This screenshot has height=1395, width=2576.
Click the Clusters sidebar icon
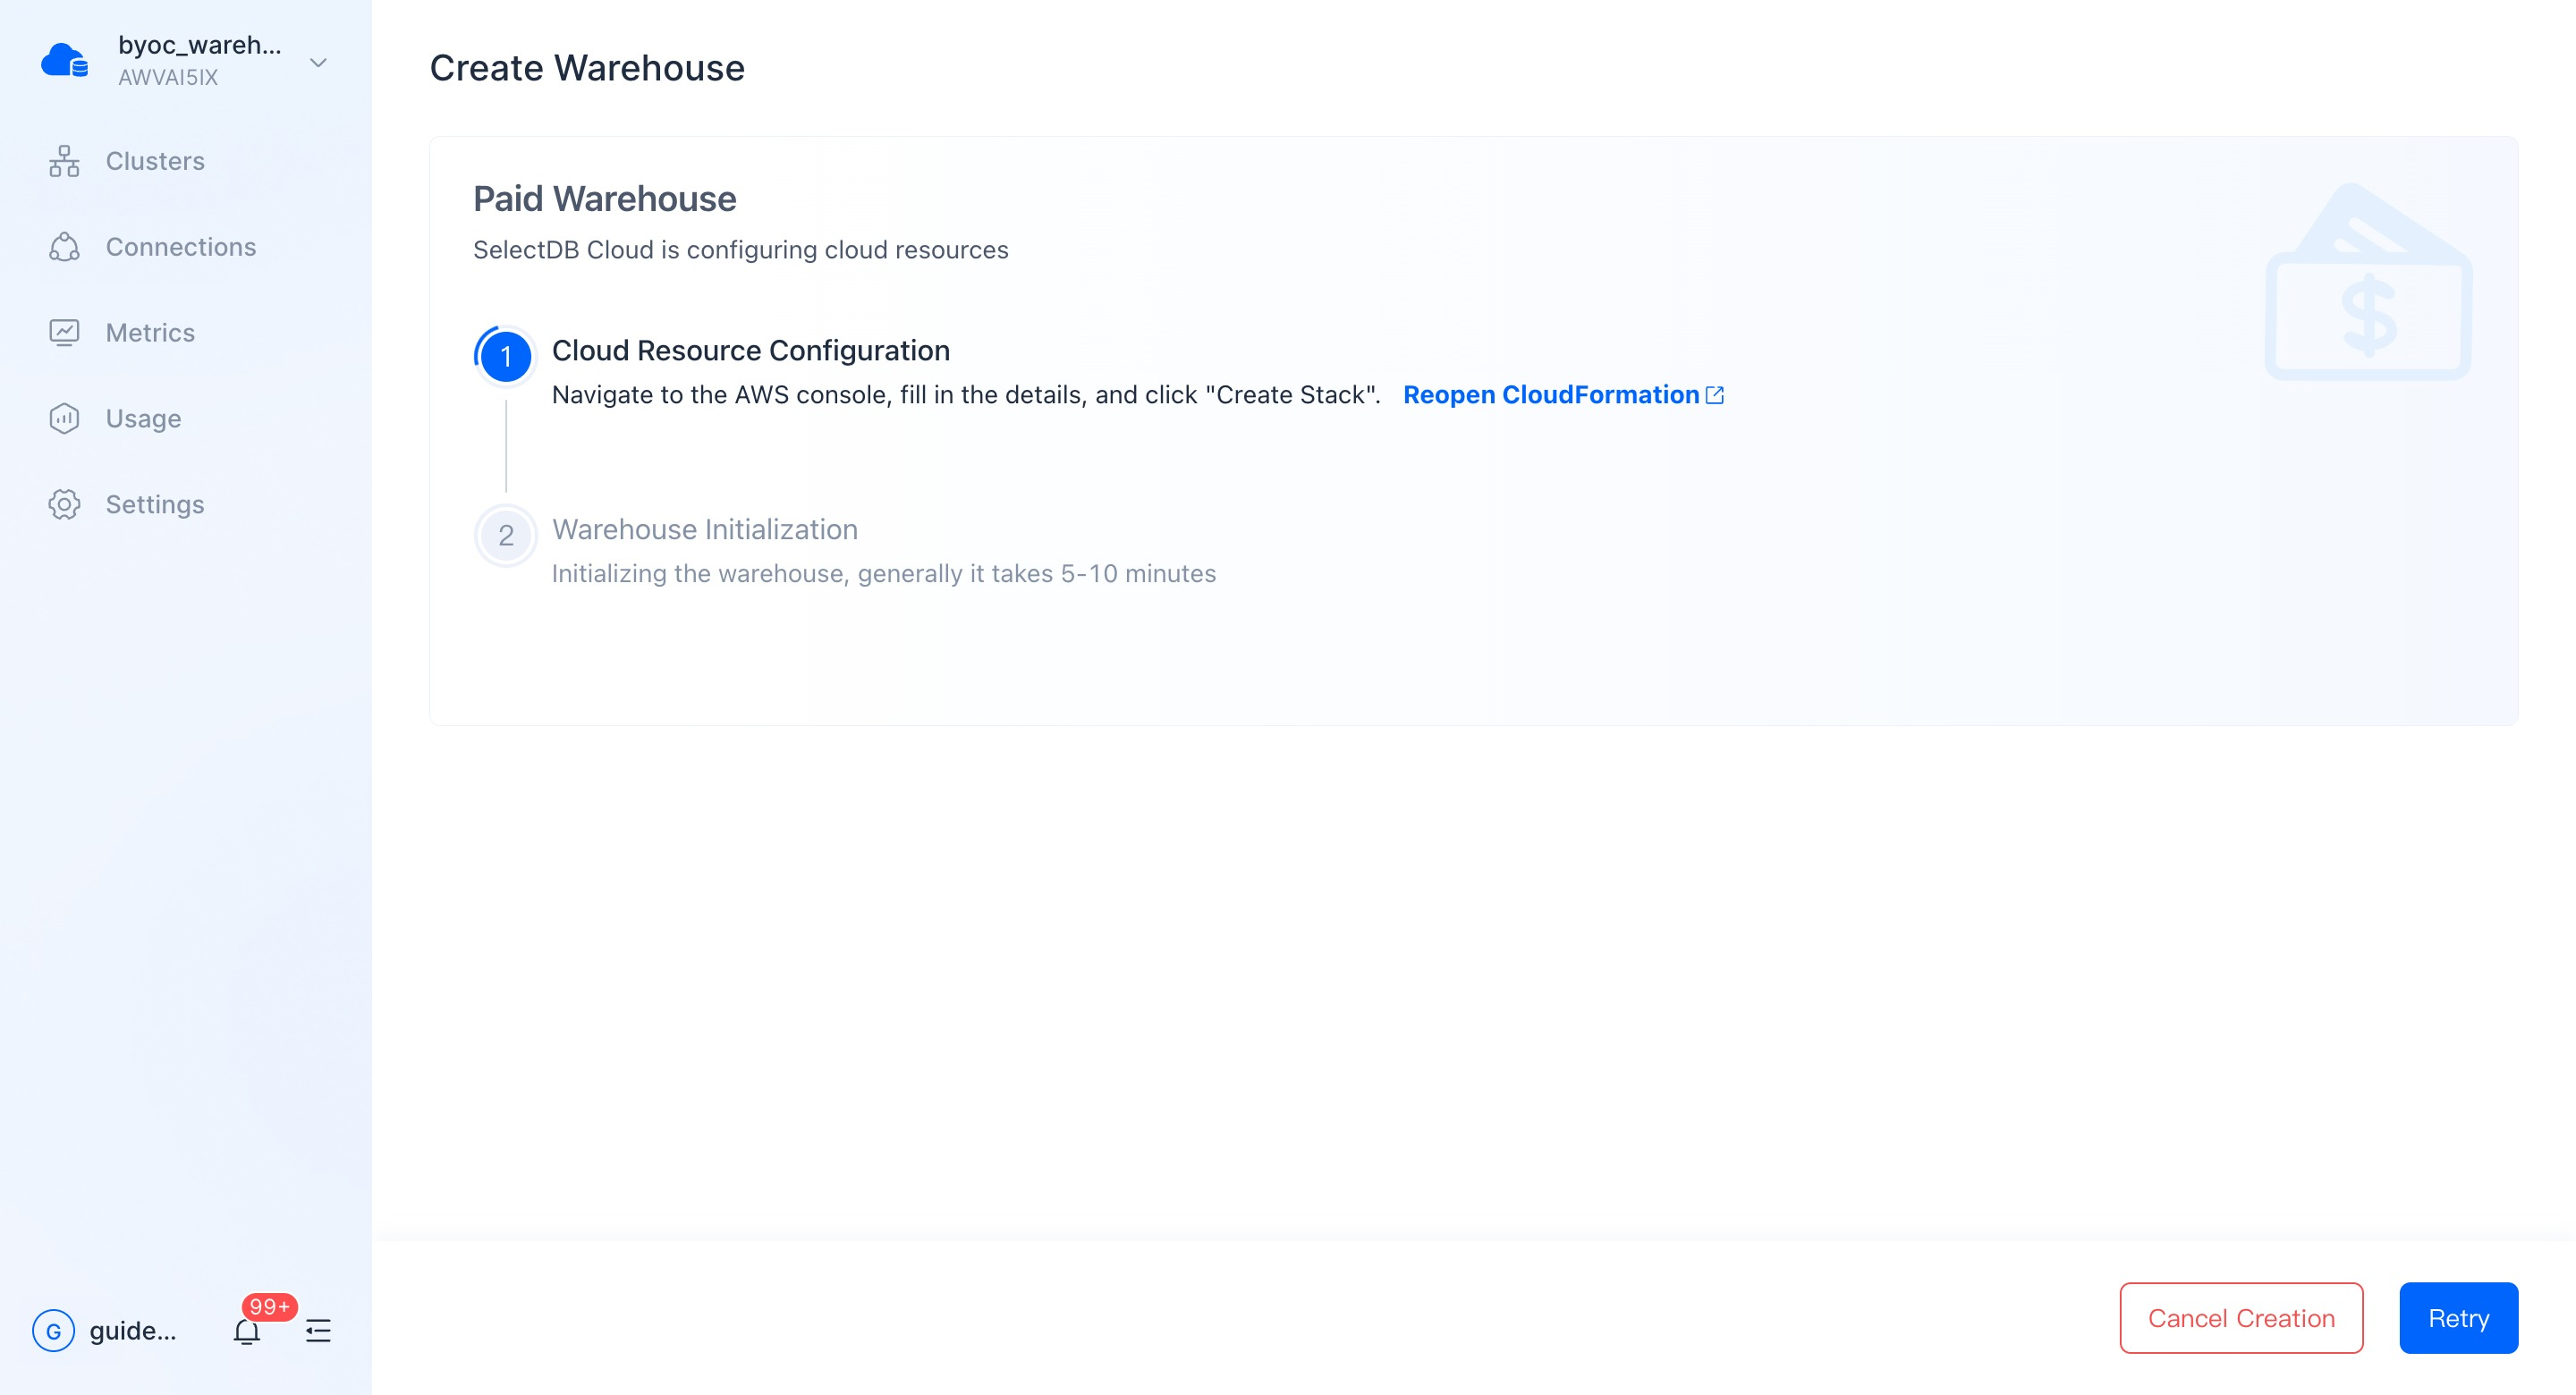point(64,161)
